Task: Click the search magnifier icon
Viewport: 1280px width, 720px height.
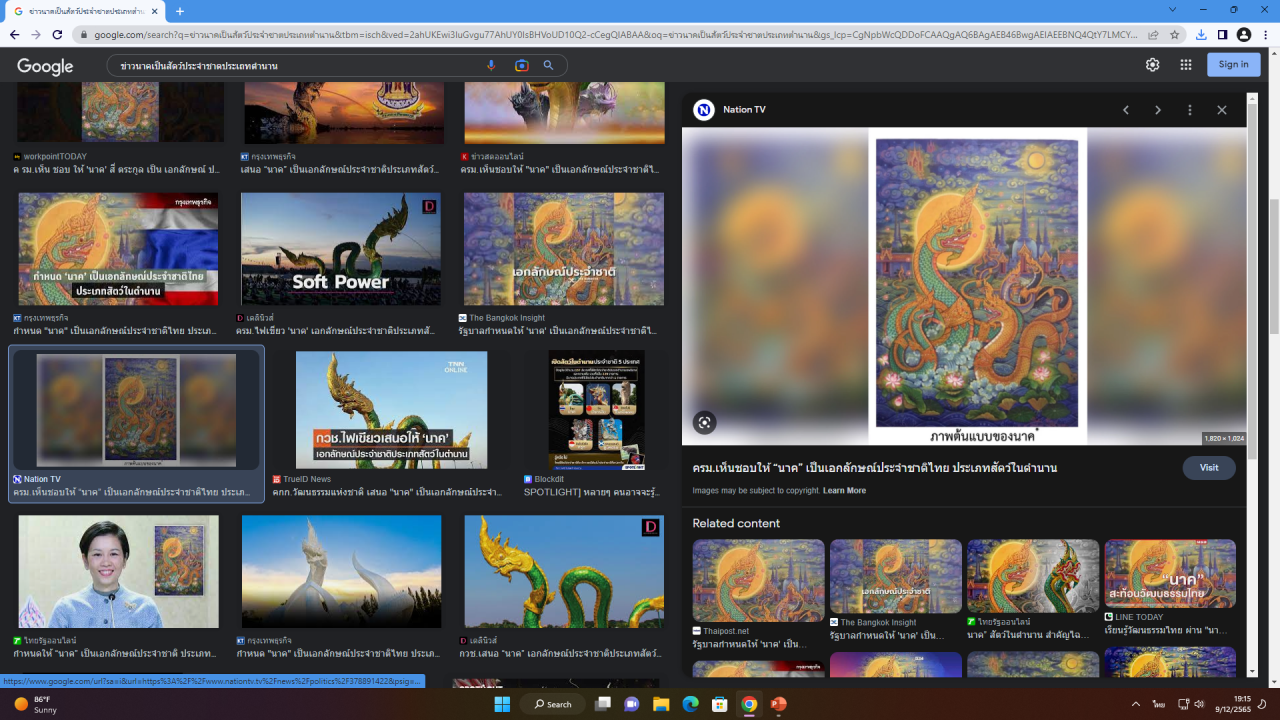Action: pyautogui.click(x=548, y=65)
